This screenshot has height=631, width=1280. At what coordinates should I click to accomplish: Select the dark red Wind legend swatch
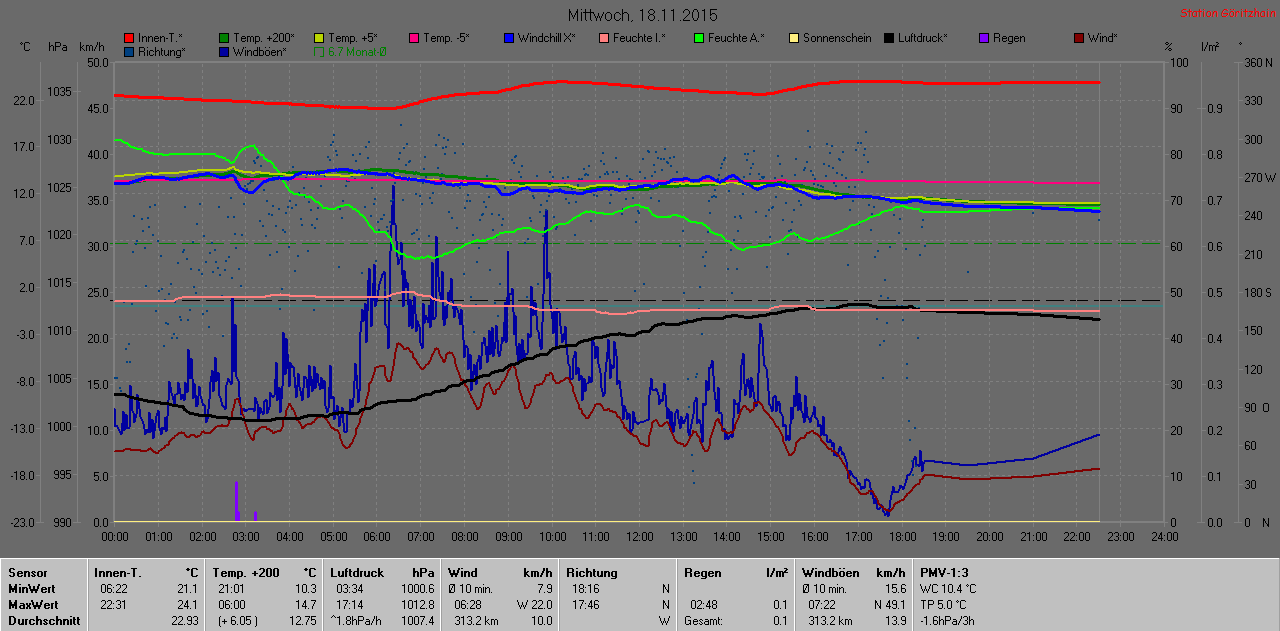1079,38
